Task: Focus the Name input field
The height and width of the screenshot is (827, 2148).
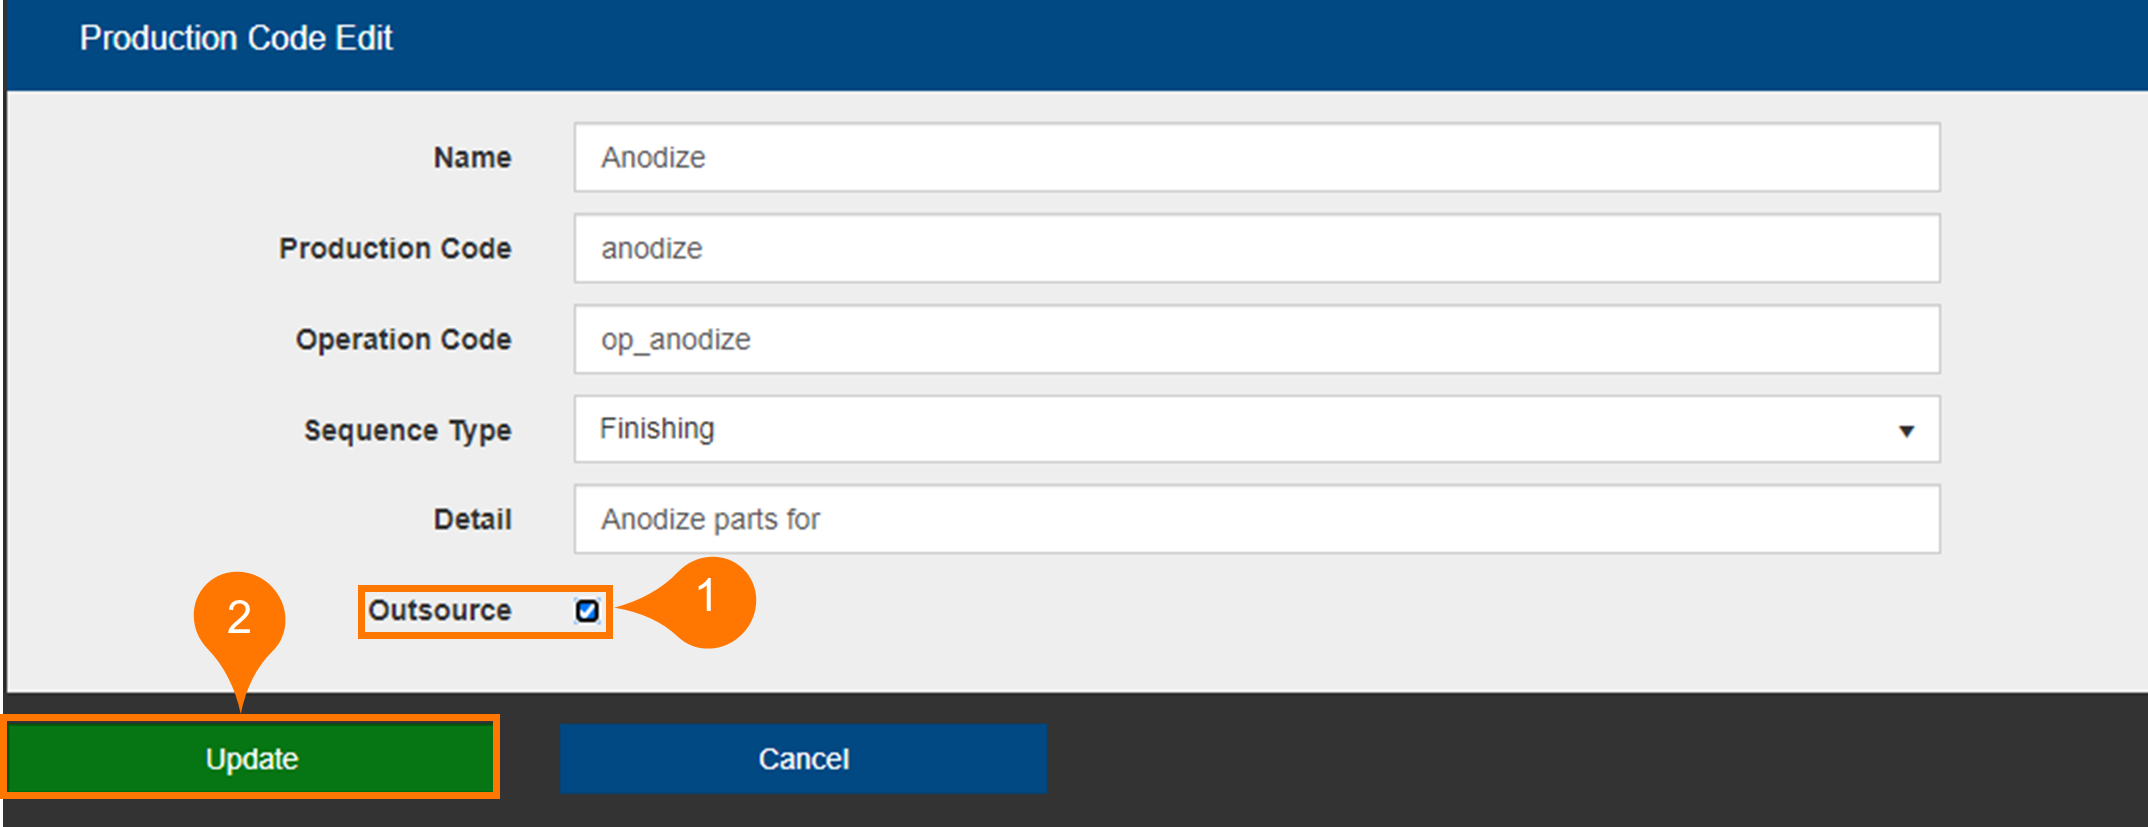Action: click(x=1255, y=157)
